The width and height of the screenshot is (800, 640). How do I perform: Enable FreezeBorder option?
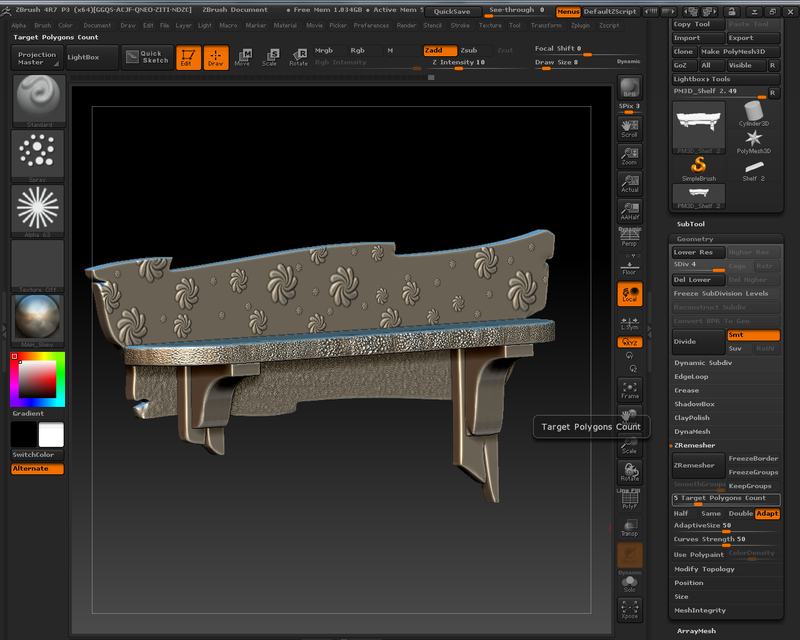(753, 458)
